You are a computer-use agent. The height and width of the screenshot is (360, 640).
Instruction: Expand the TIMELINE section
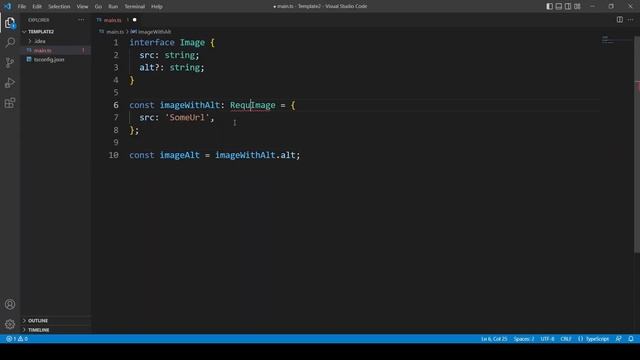click(x=56, y=329)
